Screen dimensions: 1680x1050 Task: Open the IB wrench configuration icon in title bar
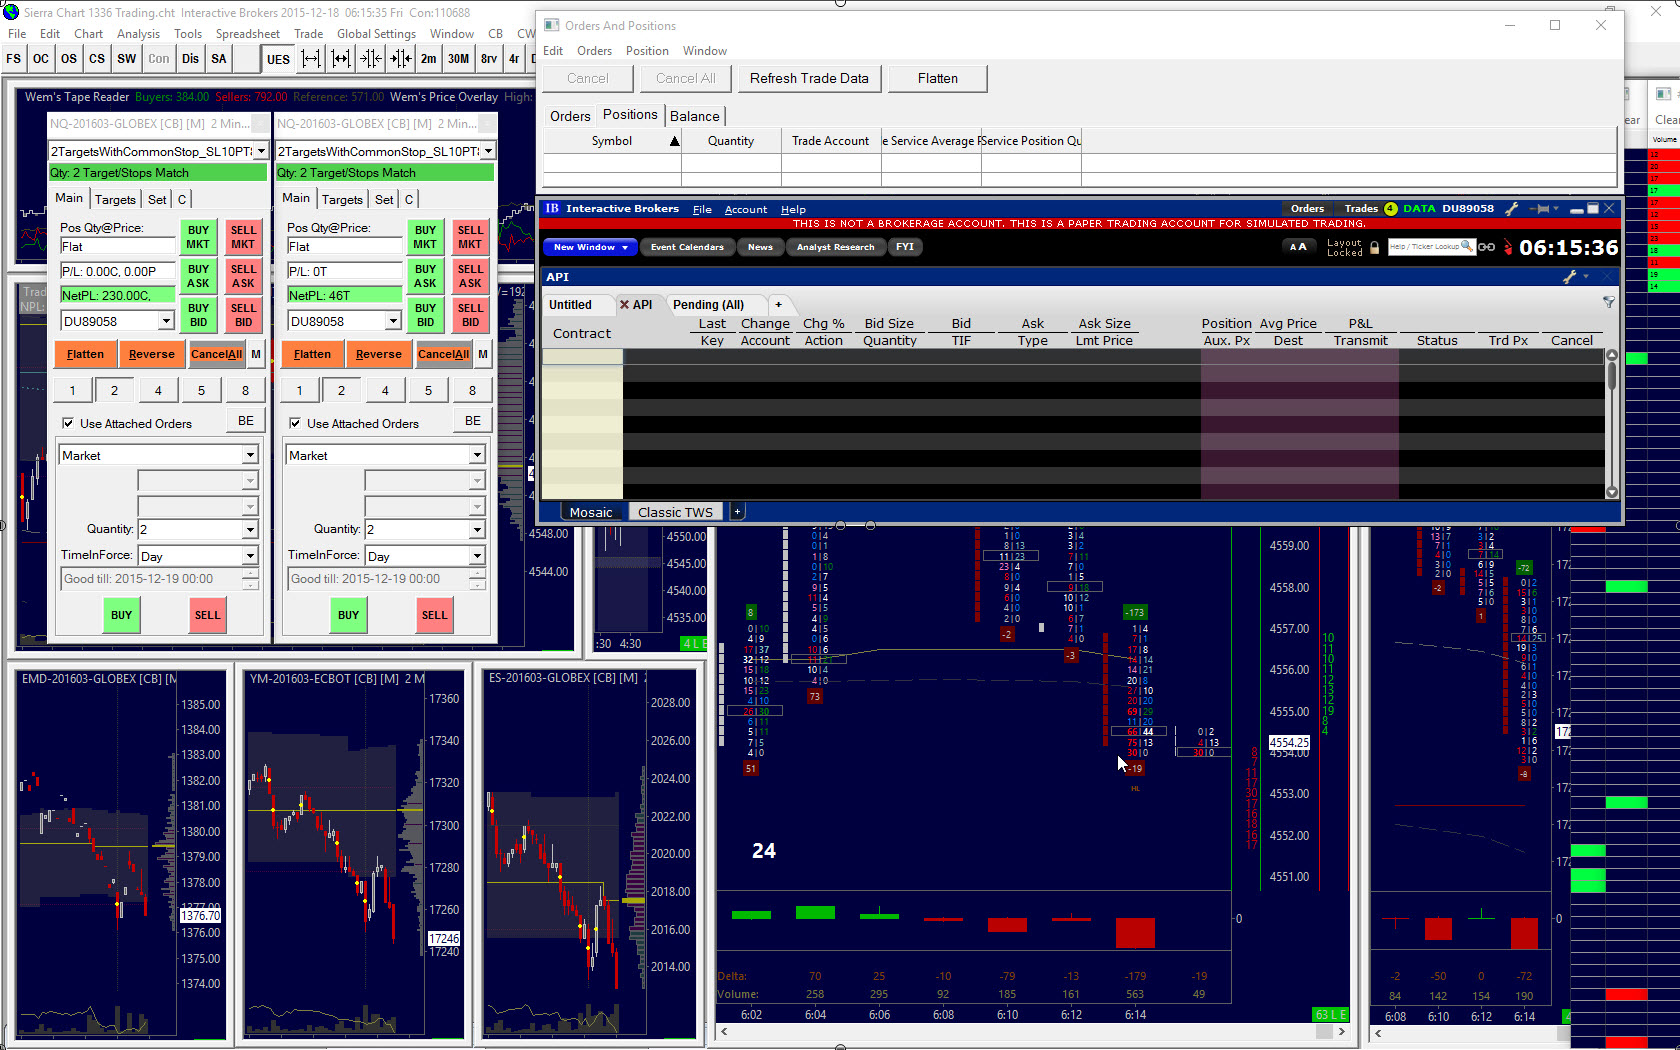(1512, 209)
